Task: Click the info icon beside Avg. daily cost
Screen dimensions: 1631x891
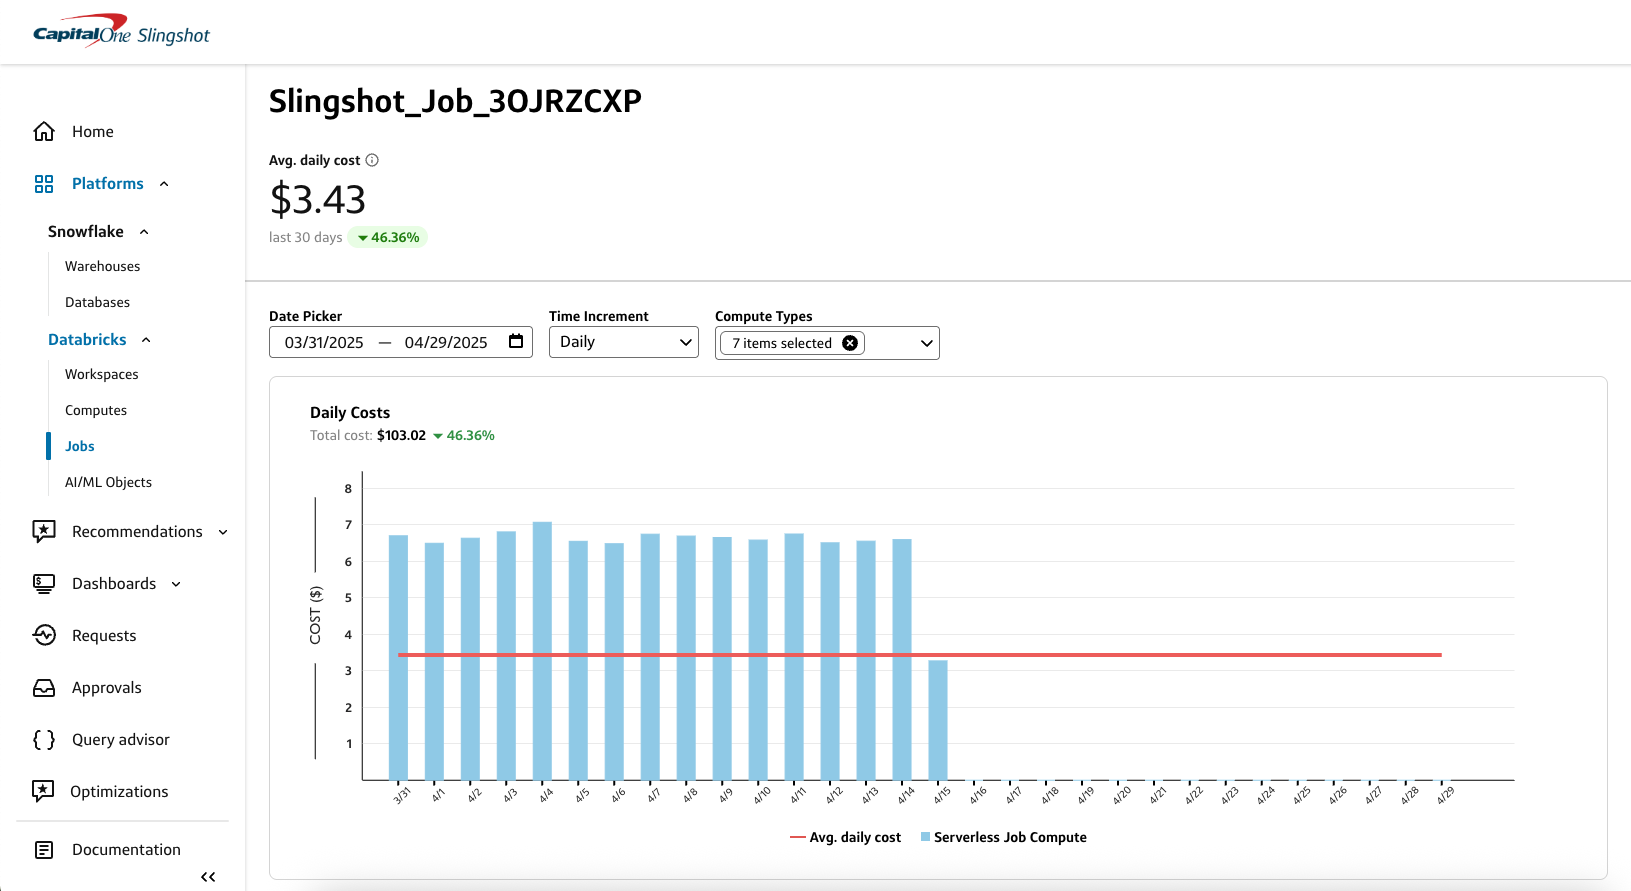Action: click(372, 160)
